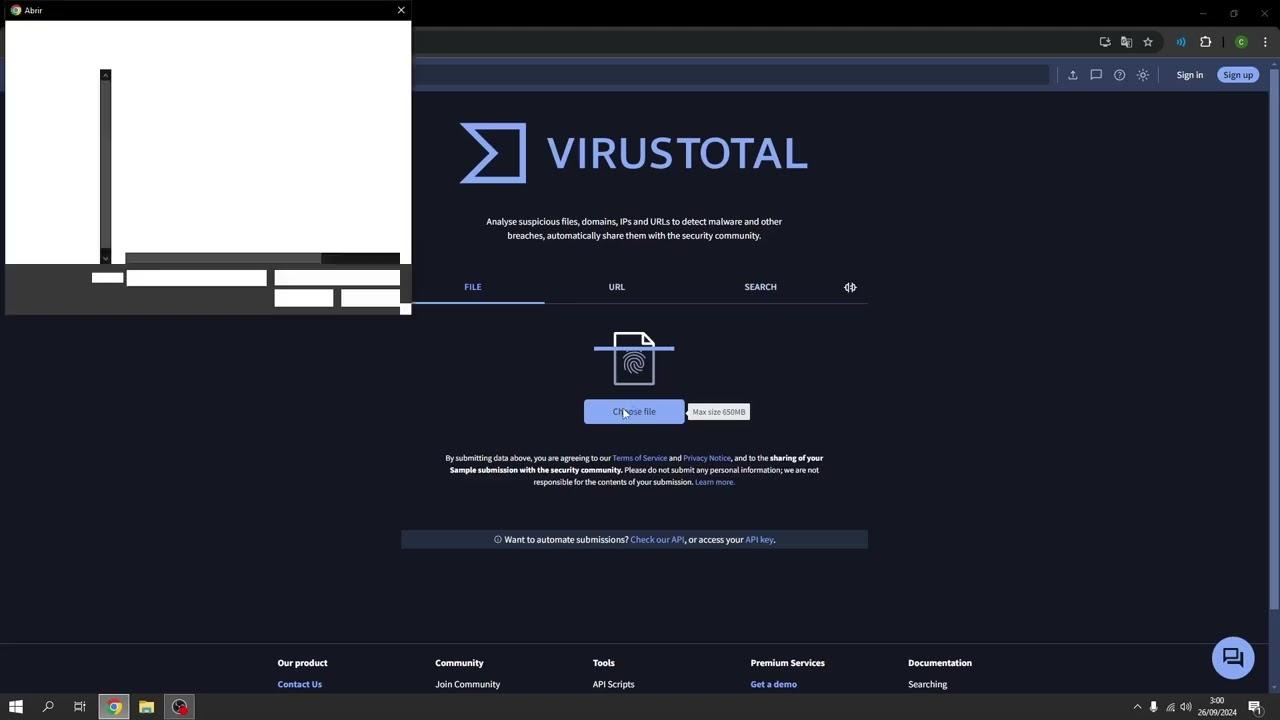The width and height of the screenshot is (1280, 720).
Task: Click the Abrir dialog scrollbar up arrow
Action: coord(105,75)
